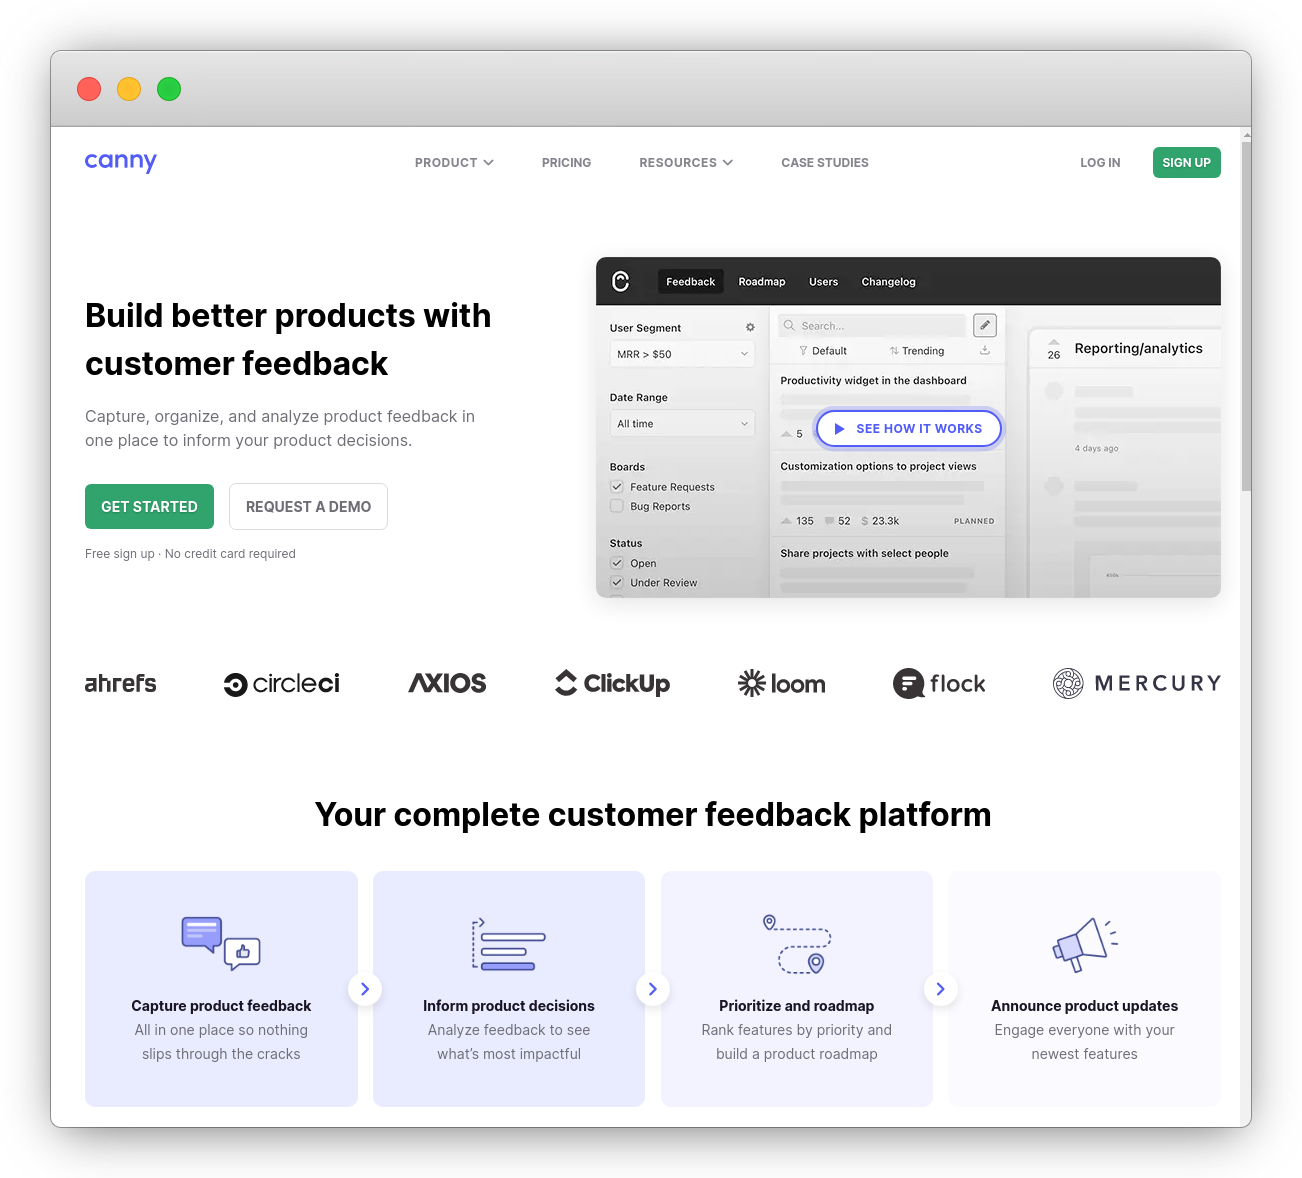The image size is (1302, 1178).
Task: Click arrow after Prioritize and roadmap card
Action: click(x=940, y=989)
